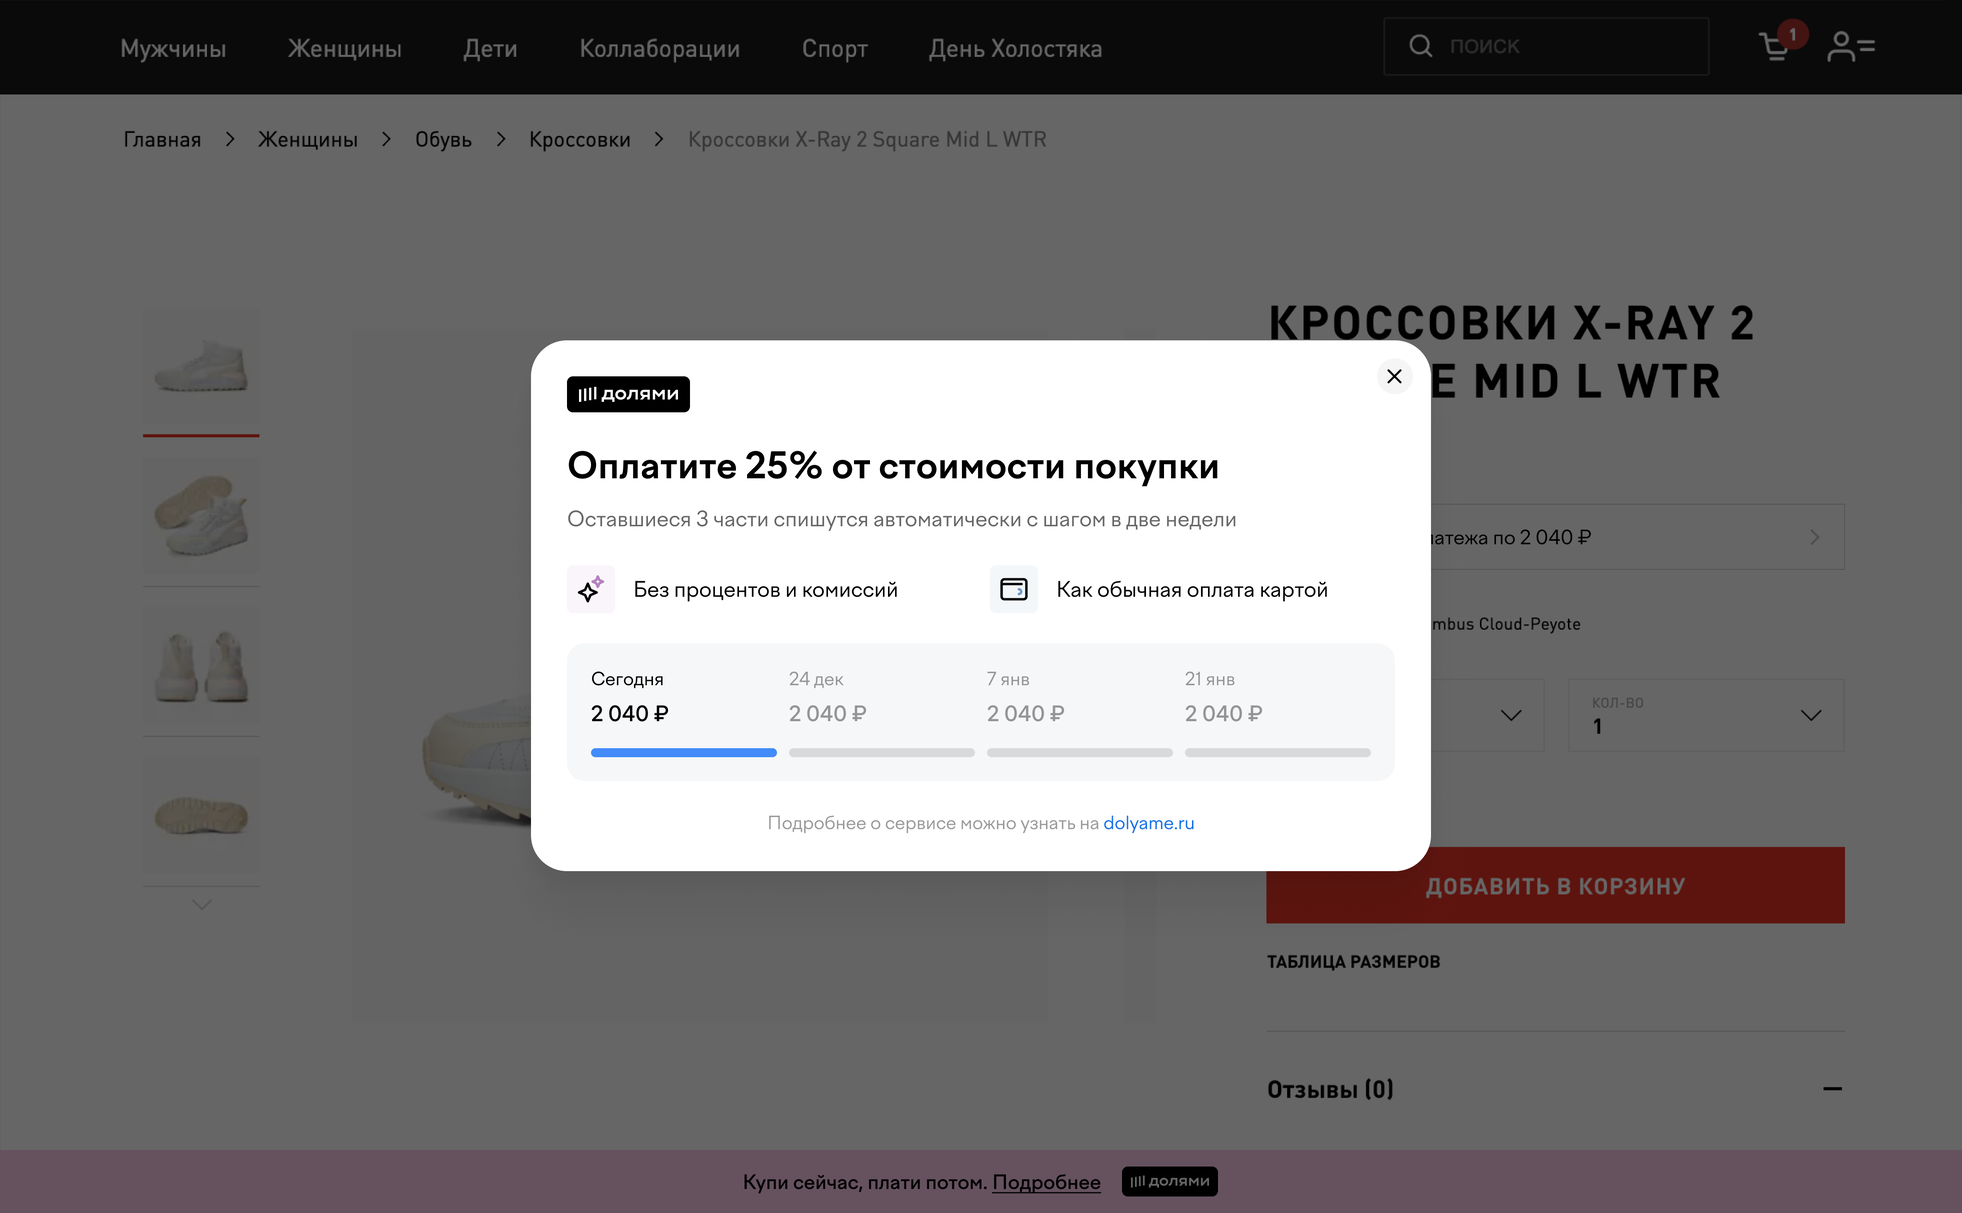Select the fourth thumbnail showing outsole

tap(201, 816)
